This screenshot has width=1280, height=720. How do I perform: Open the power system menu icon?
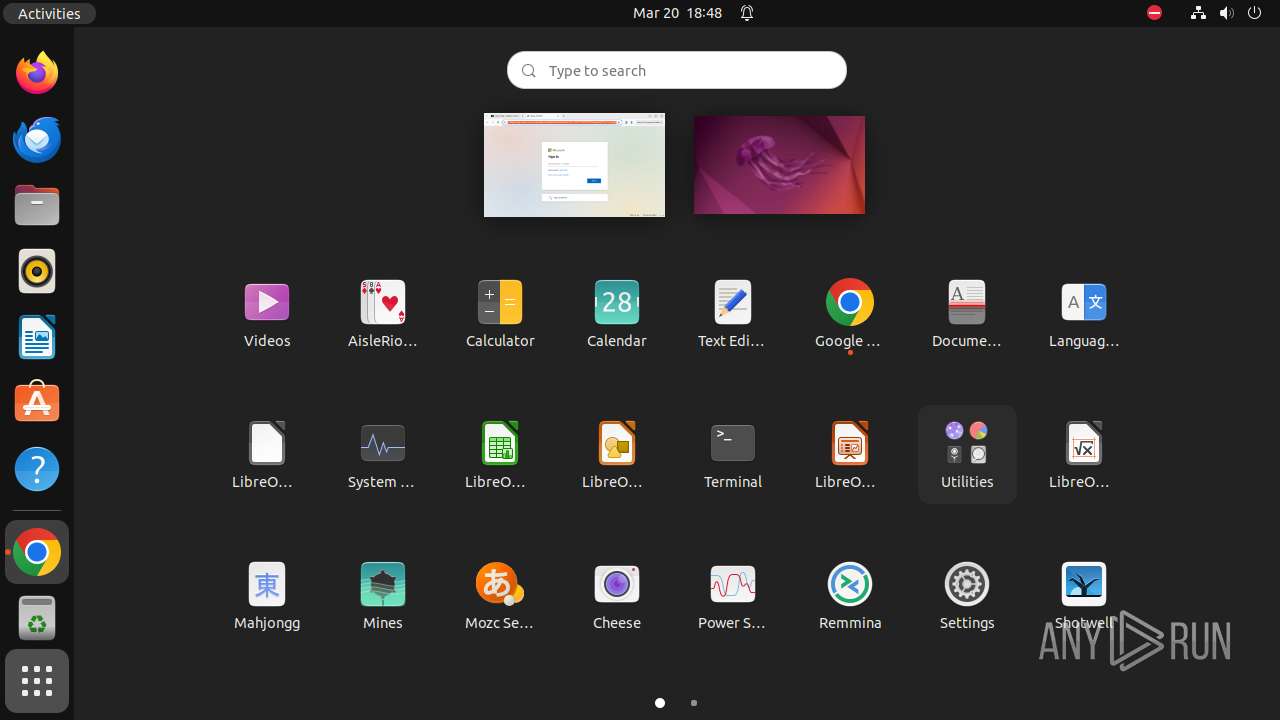click(1256, 13)
